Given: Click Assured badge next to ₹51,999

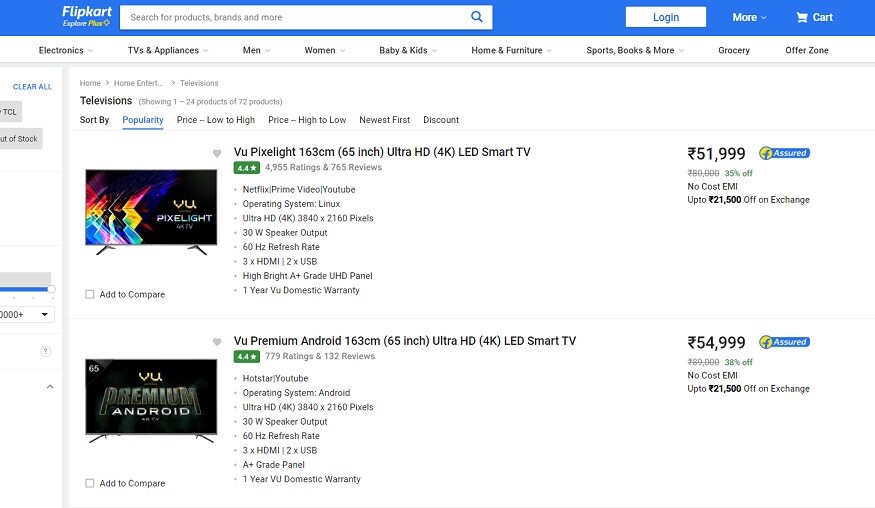Looking at the screenshot, I should click(x=785, y=153).
